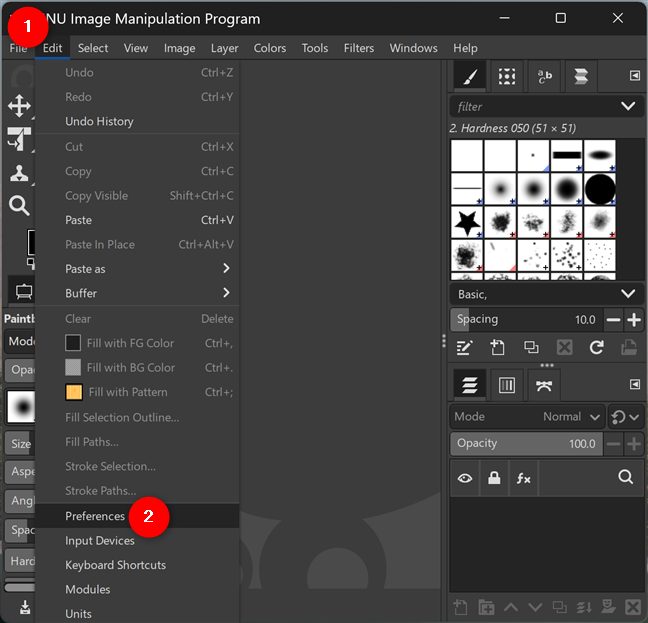Open the layer Mode Normal dropdown
Viewport: 648px width, 623px height.
527,416
